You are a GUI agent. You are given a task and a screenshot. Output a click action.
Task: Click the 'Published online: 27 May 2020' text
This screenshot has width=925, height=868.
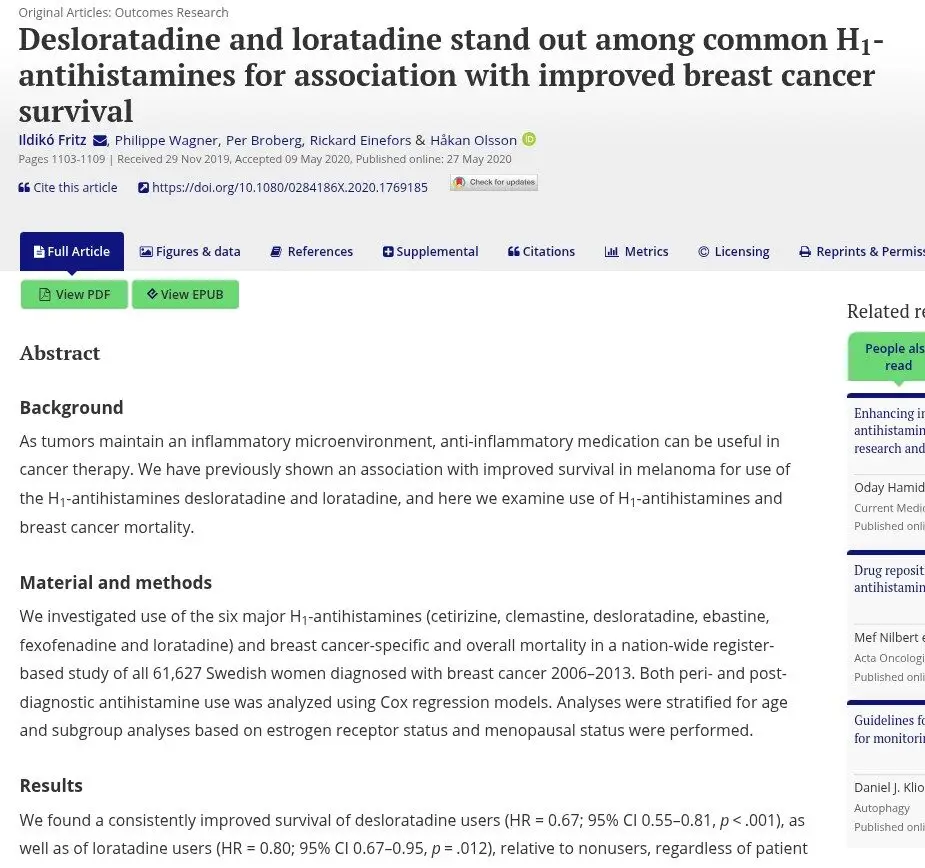point(434,159)
